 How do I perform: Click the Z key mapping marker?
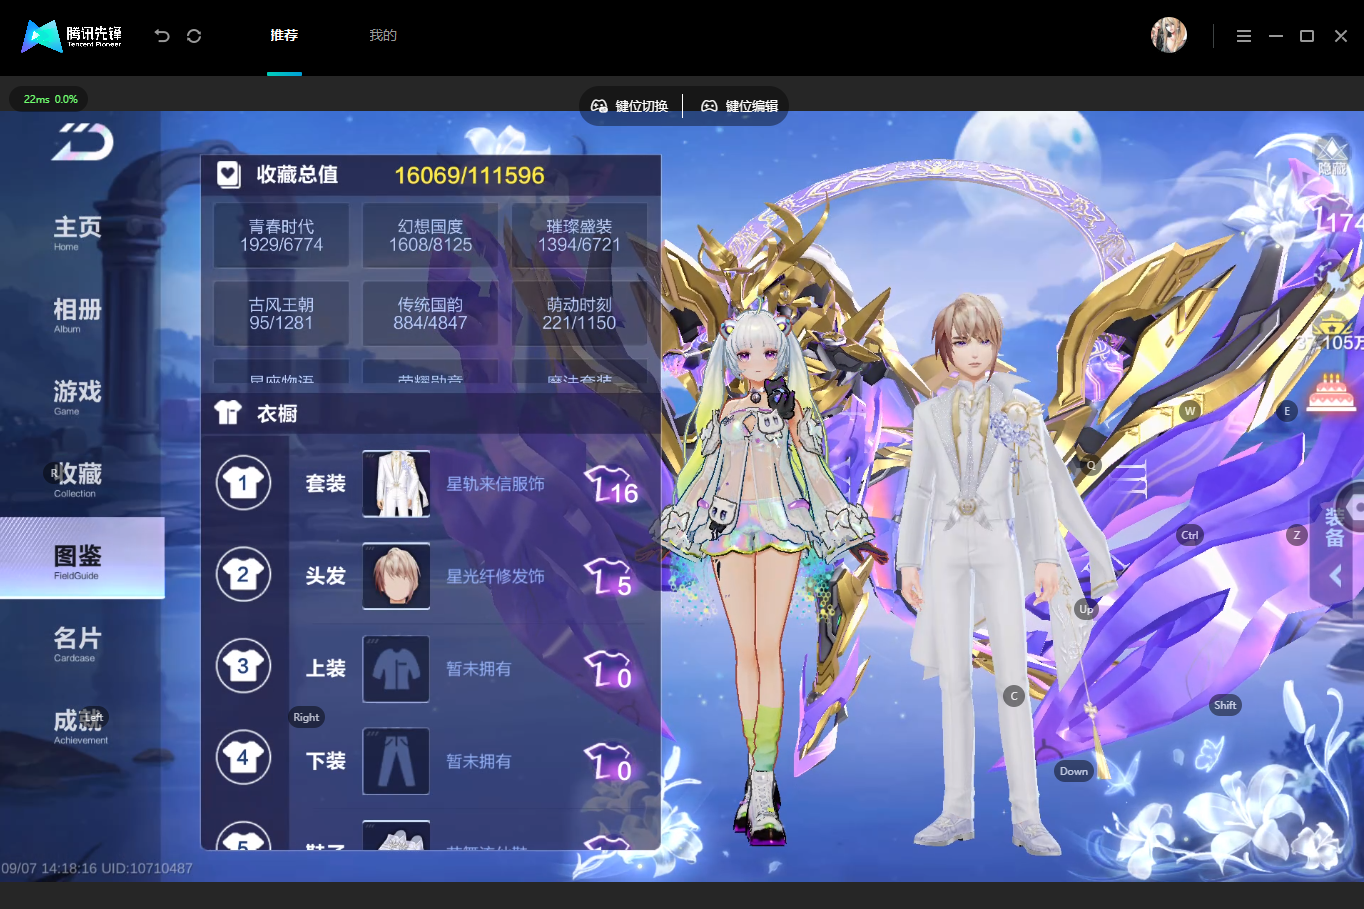point(1297,535)
